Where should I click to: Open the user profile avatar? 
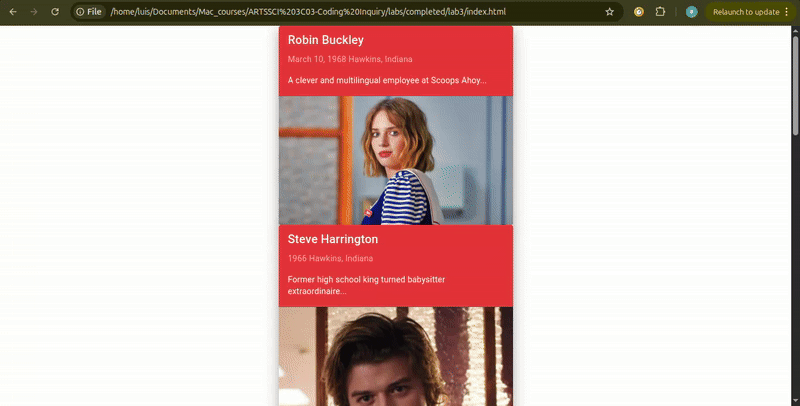pos(691,12)
